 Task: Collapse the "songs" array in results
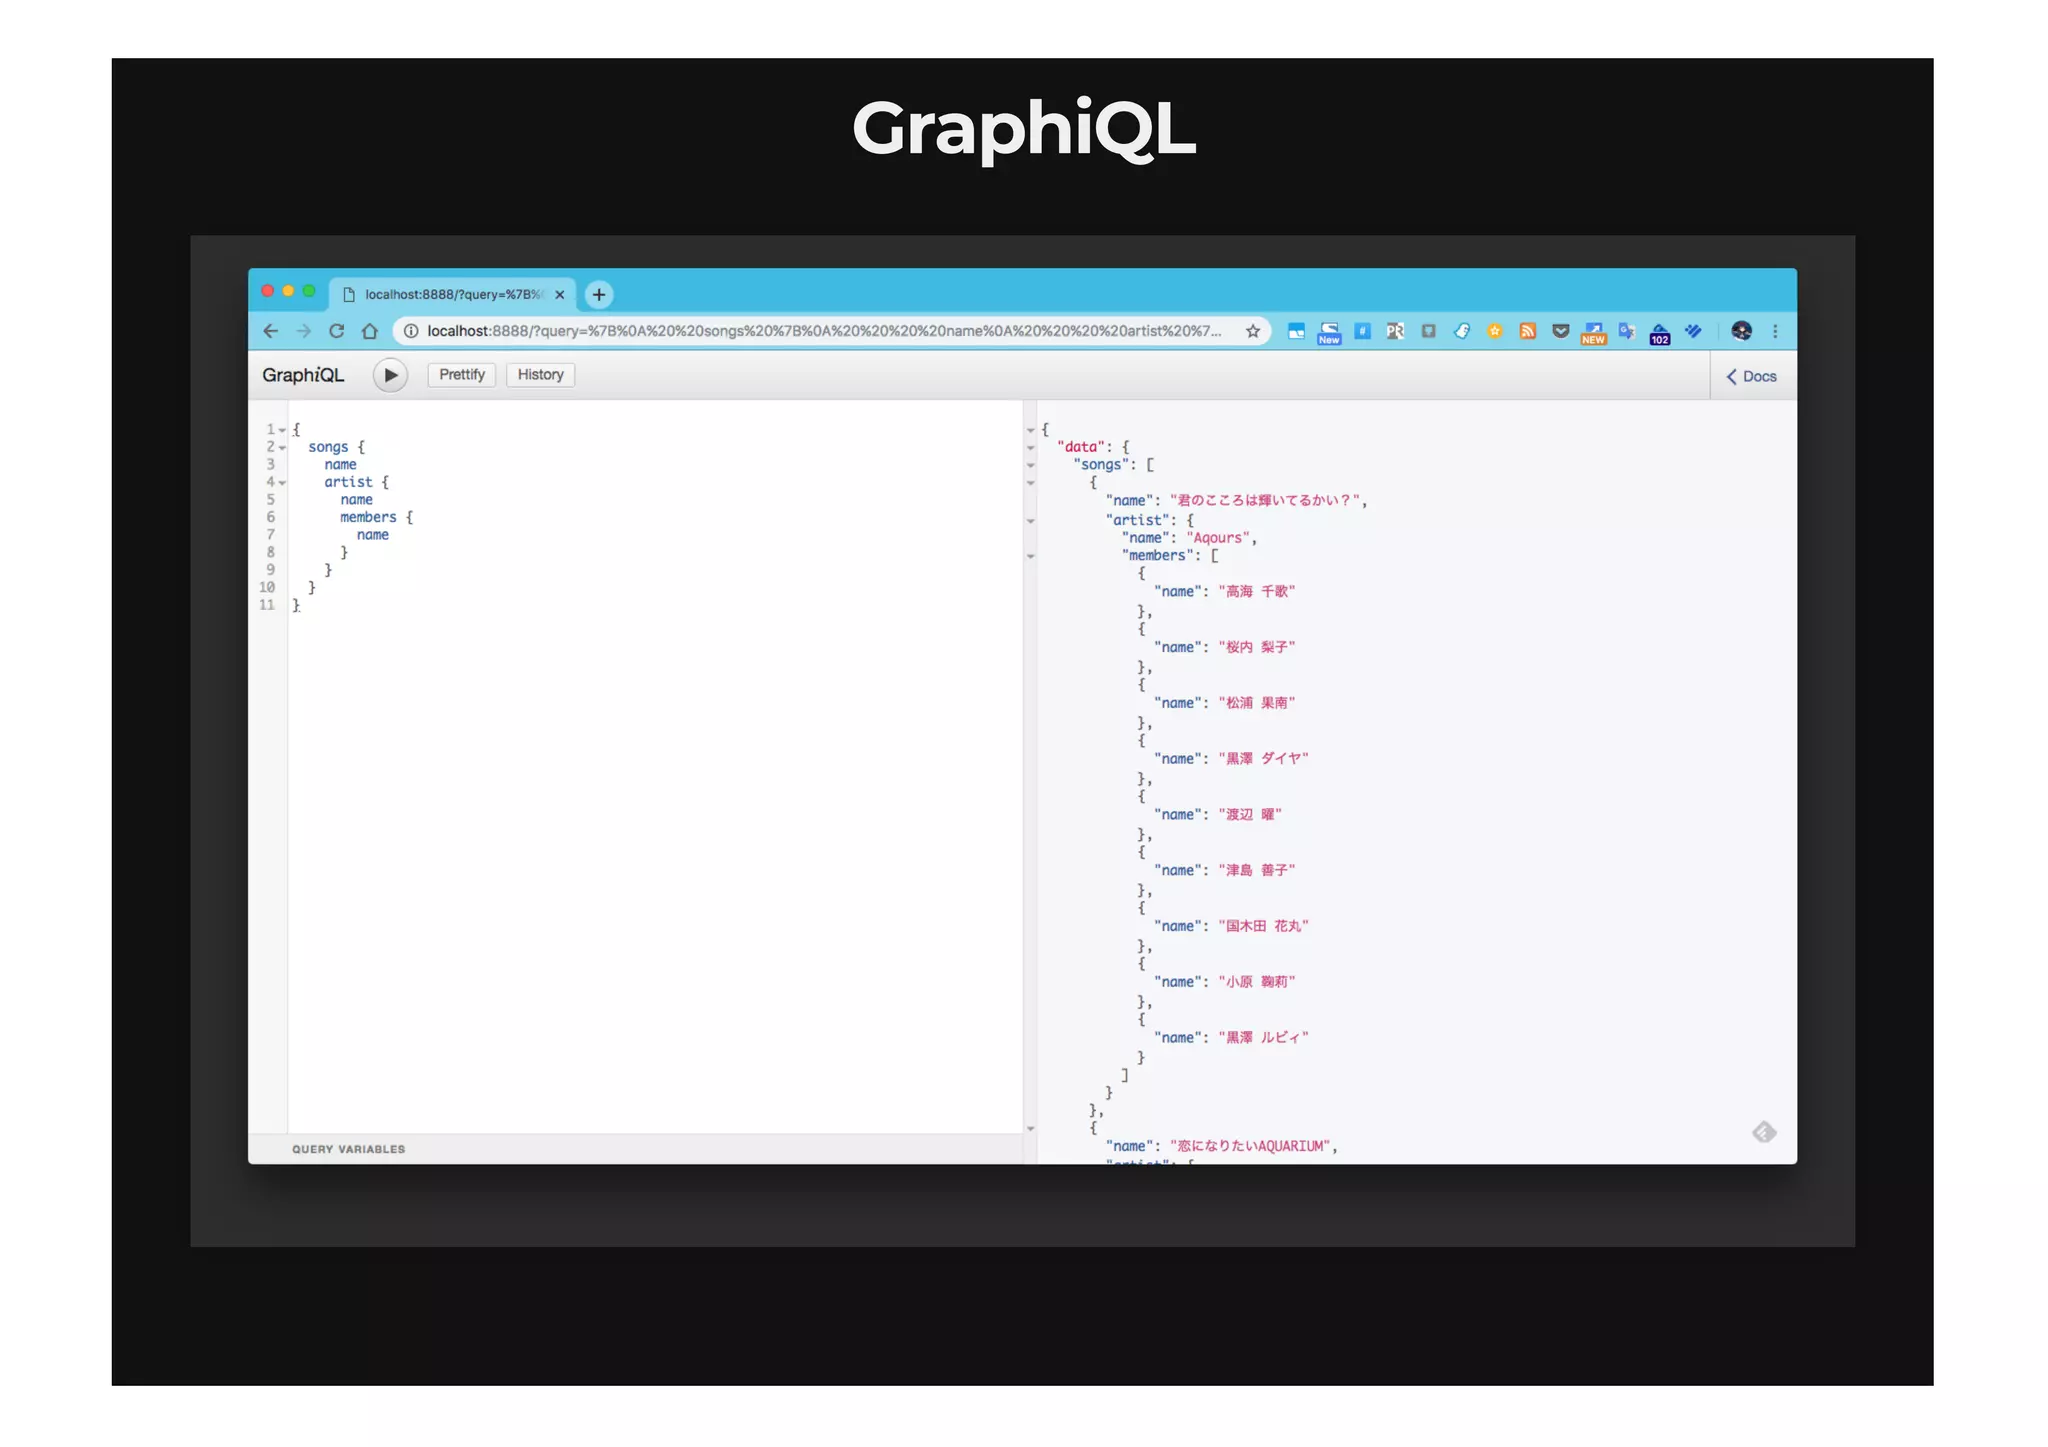pos(1030,465)
